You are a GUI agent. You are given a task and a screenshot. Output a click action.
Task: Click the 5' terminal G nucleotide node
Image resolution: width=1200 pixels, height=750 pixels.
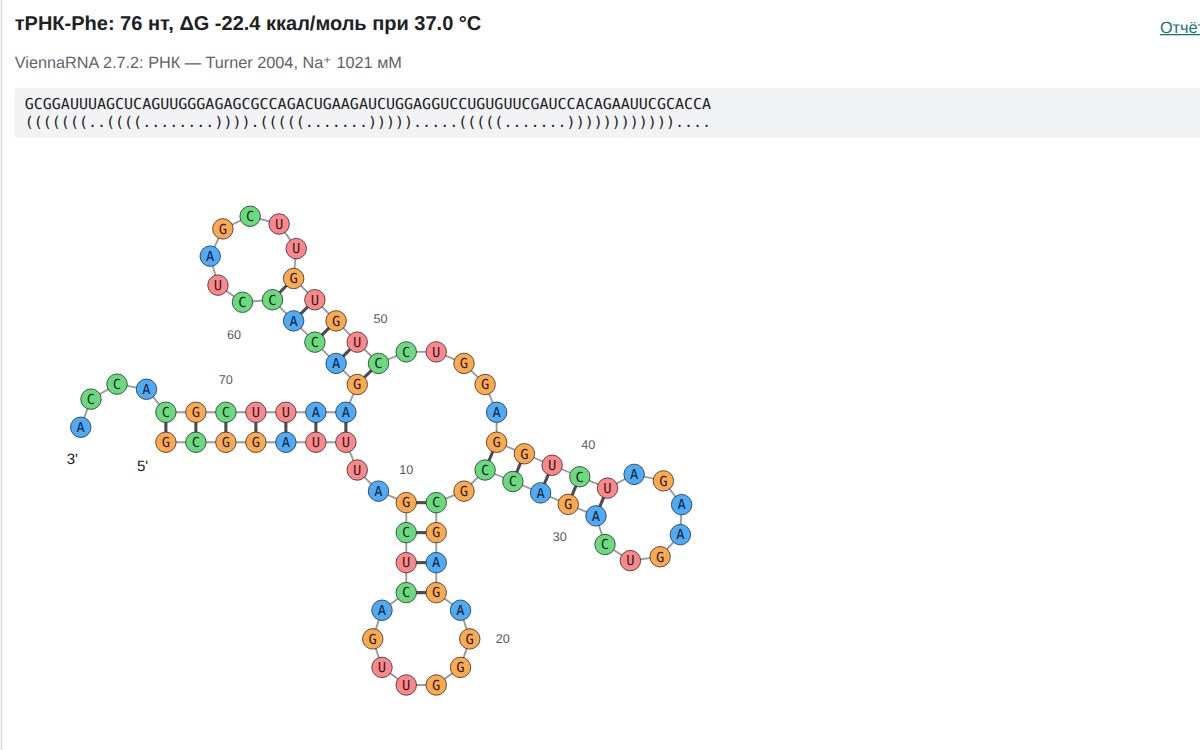click(x=166, y=441)
